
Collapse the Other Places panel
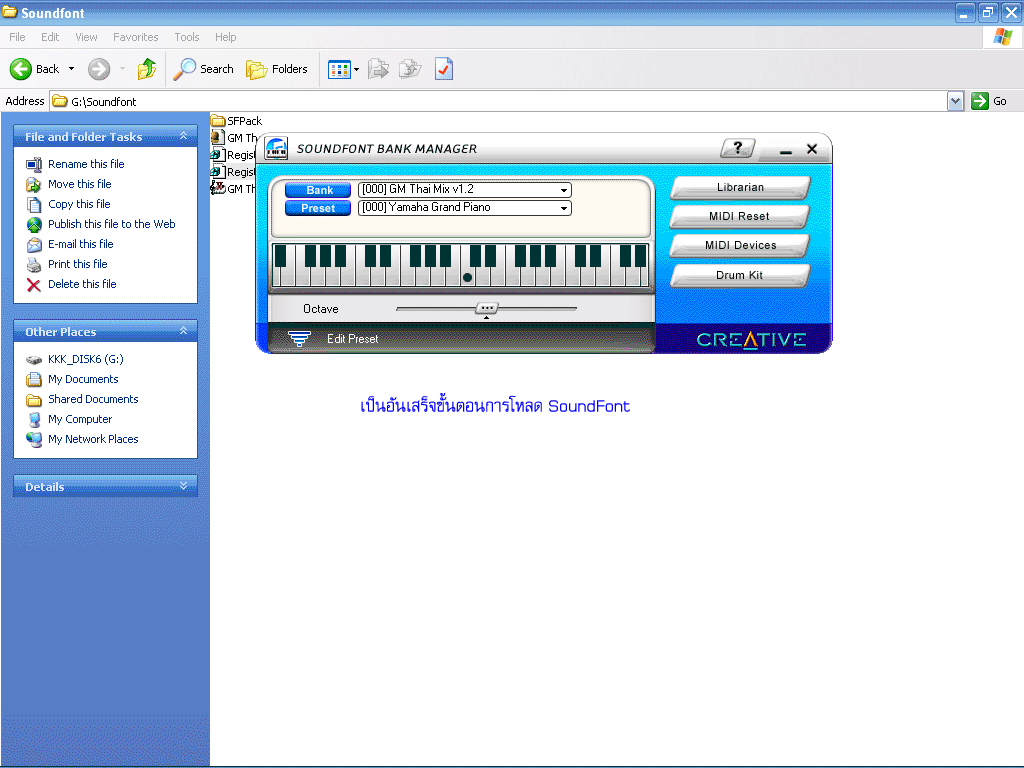184,331
